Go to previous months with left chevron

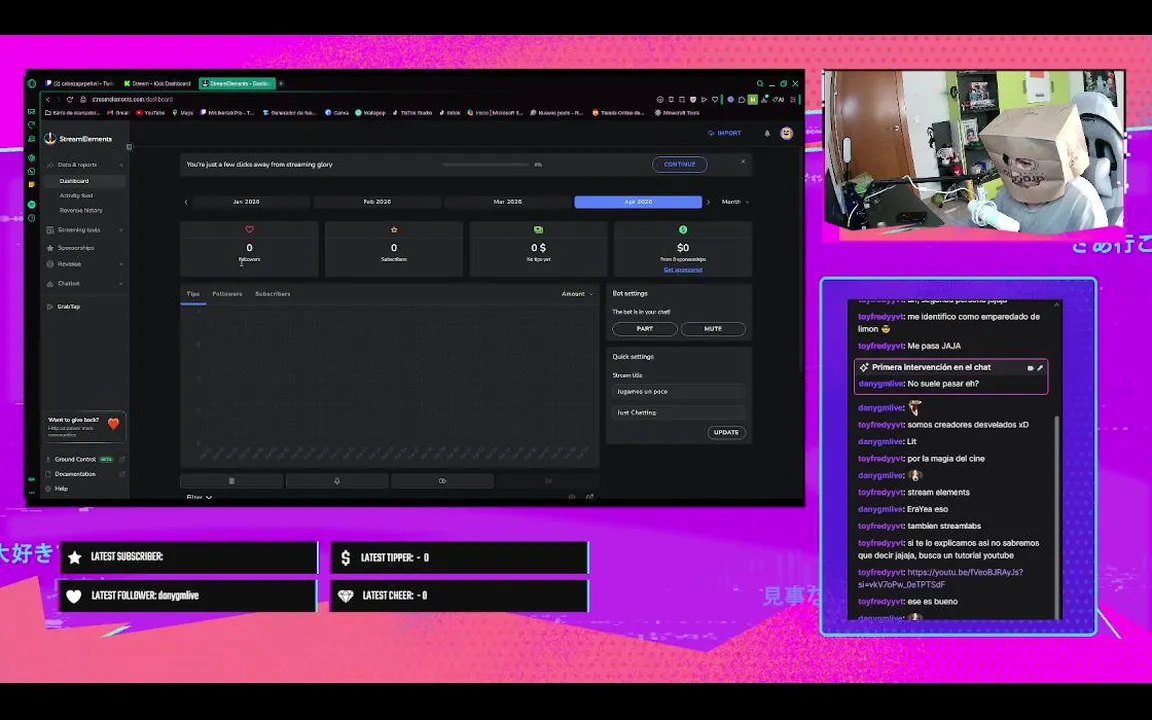[x=186, y=202]
